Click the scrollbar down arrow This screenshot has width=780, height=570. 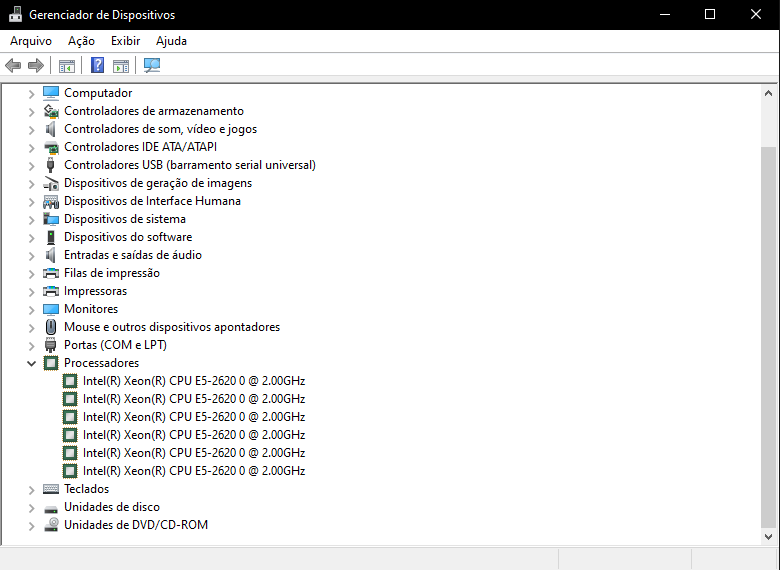click(x=768, y=537)
